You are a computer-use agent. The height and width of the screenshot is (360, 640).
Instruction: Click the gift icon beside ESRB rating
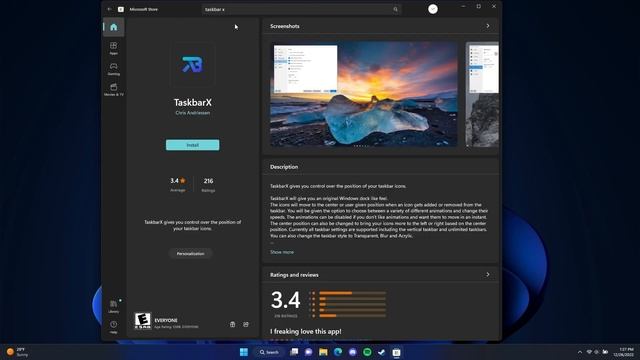coord(232,324)
